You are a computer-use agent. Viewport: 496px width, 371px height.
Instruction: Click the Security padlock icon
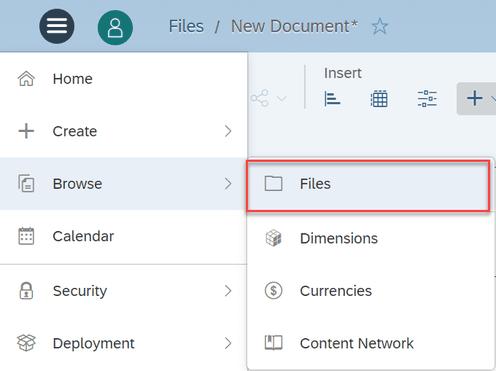click(26, 291)
